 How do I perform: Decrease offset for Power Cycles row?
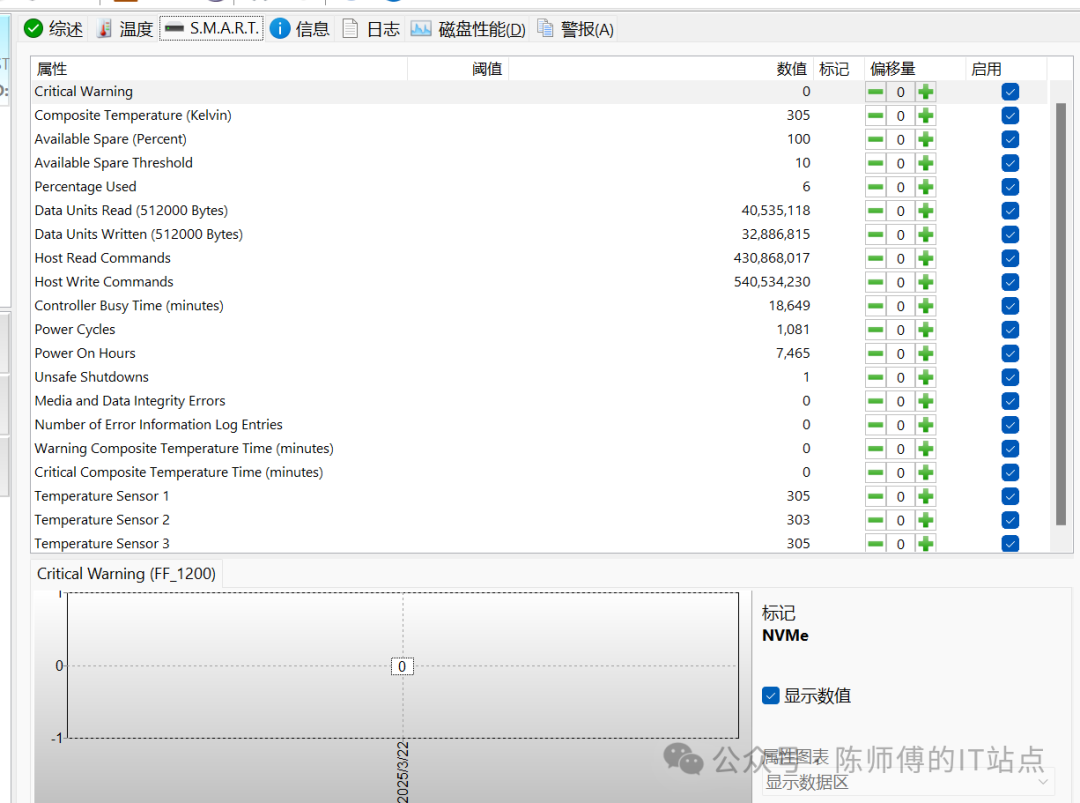(875, 330)
